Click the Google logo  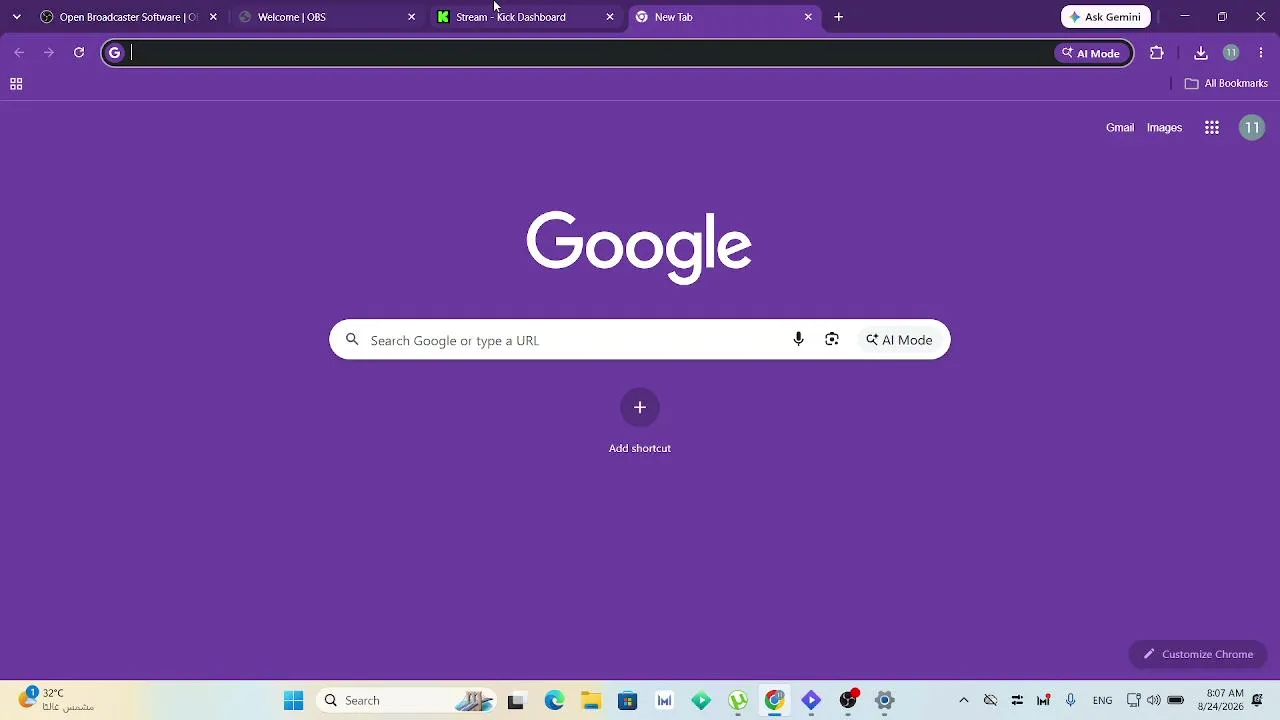point(639,246)
